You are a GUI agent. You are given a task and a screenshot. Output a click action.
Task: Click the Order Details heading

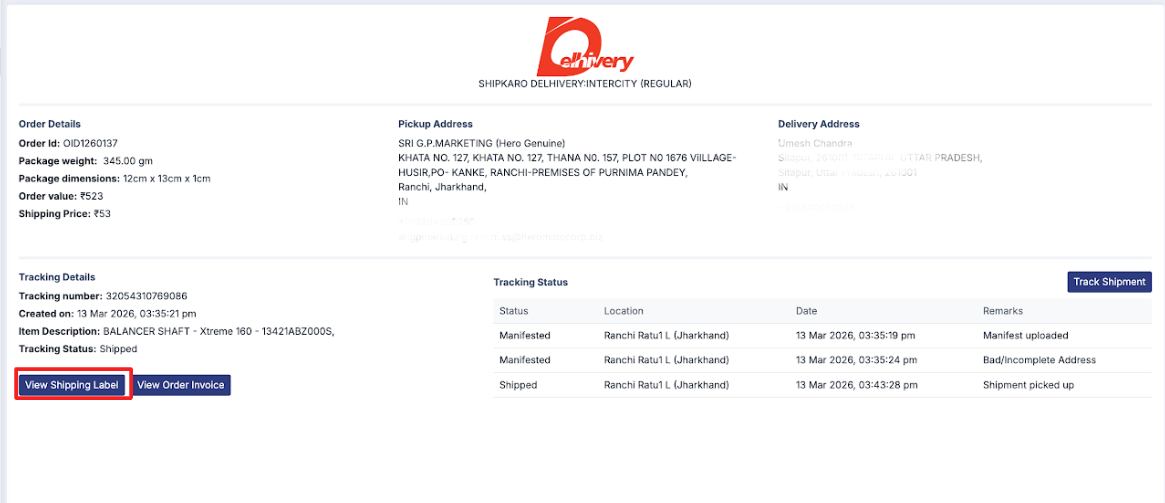click(50, 124)
